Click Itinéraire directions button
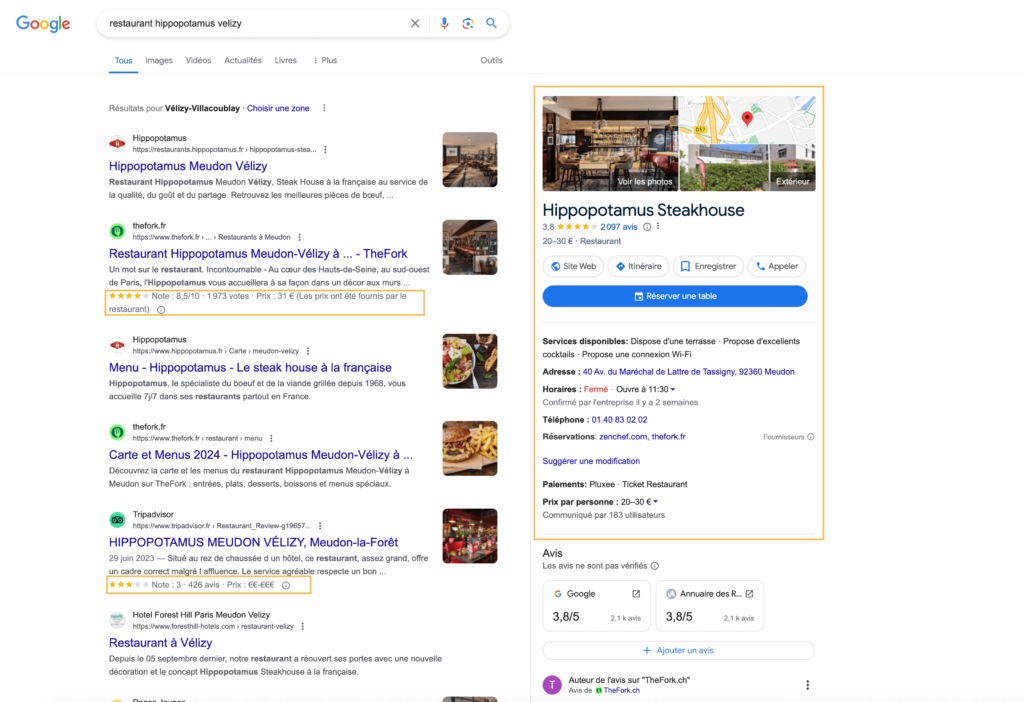The image size is (1024, 702). [x=639, y=266]
